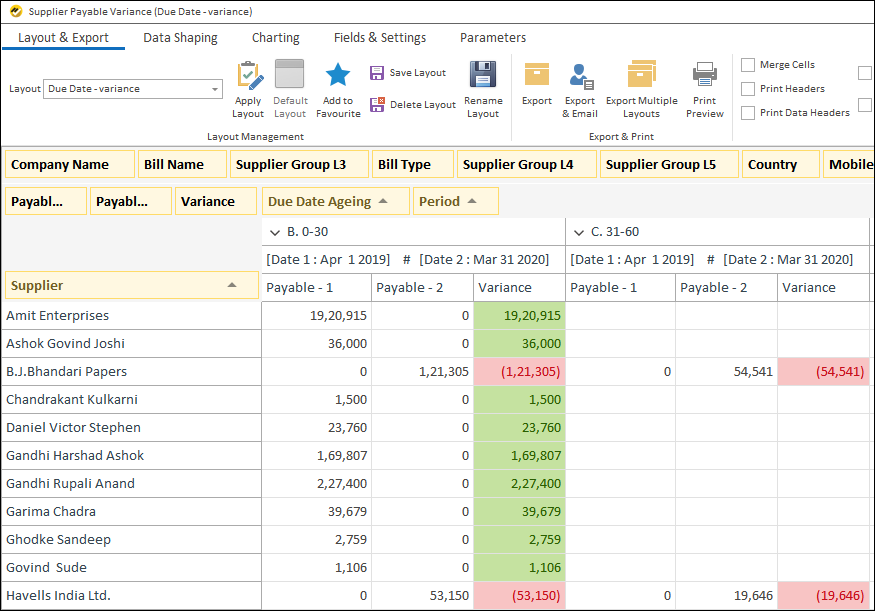Open the Charting tab
Viewport: 875px width, 611px height.
275,38
